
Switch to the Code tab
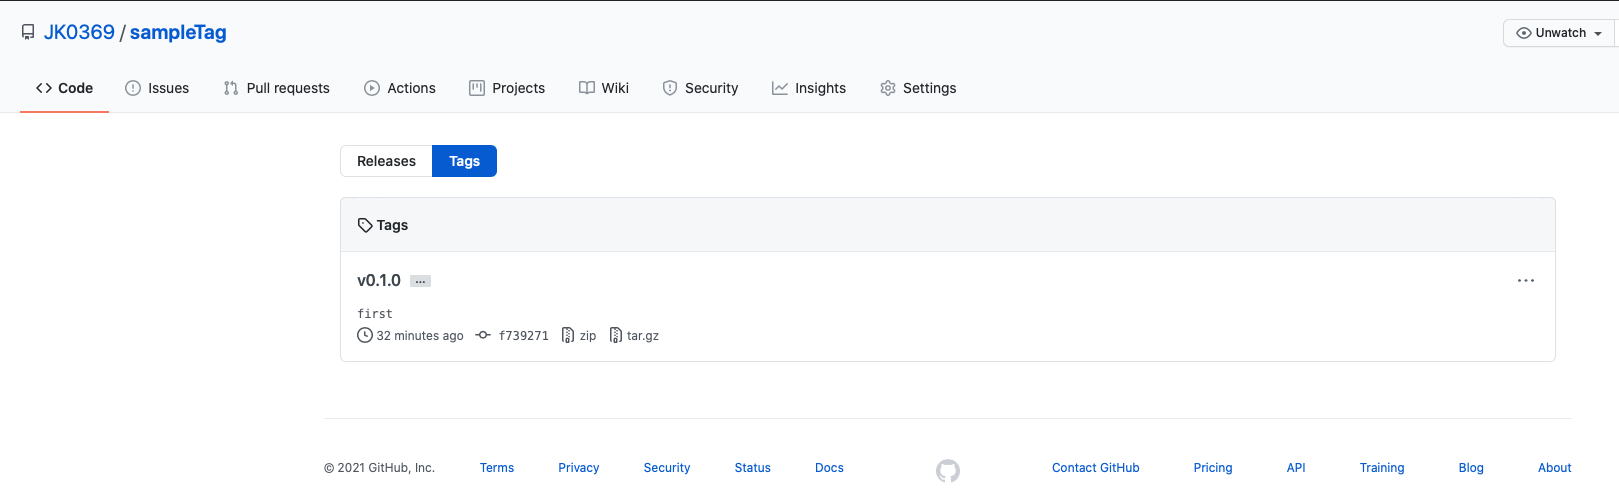coord(64,88)
